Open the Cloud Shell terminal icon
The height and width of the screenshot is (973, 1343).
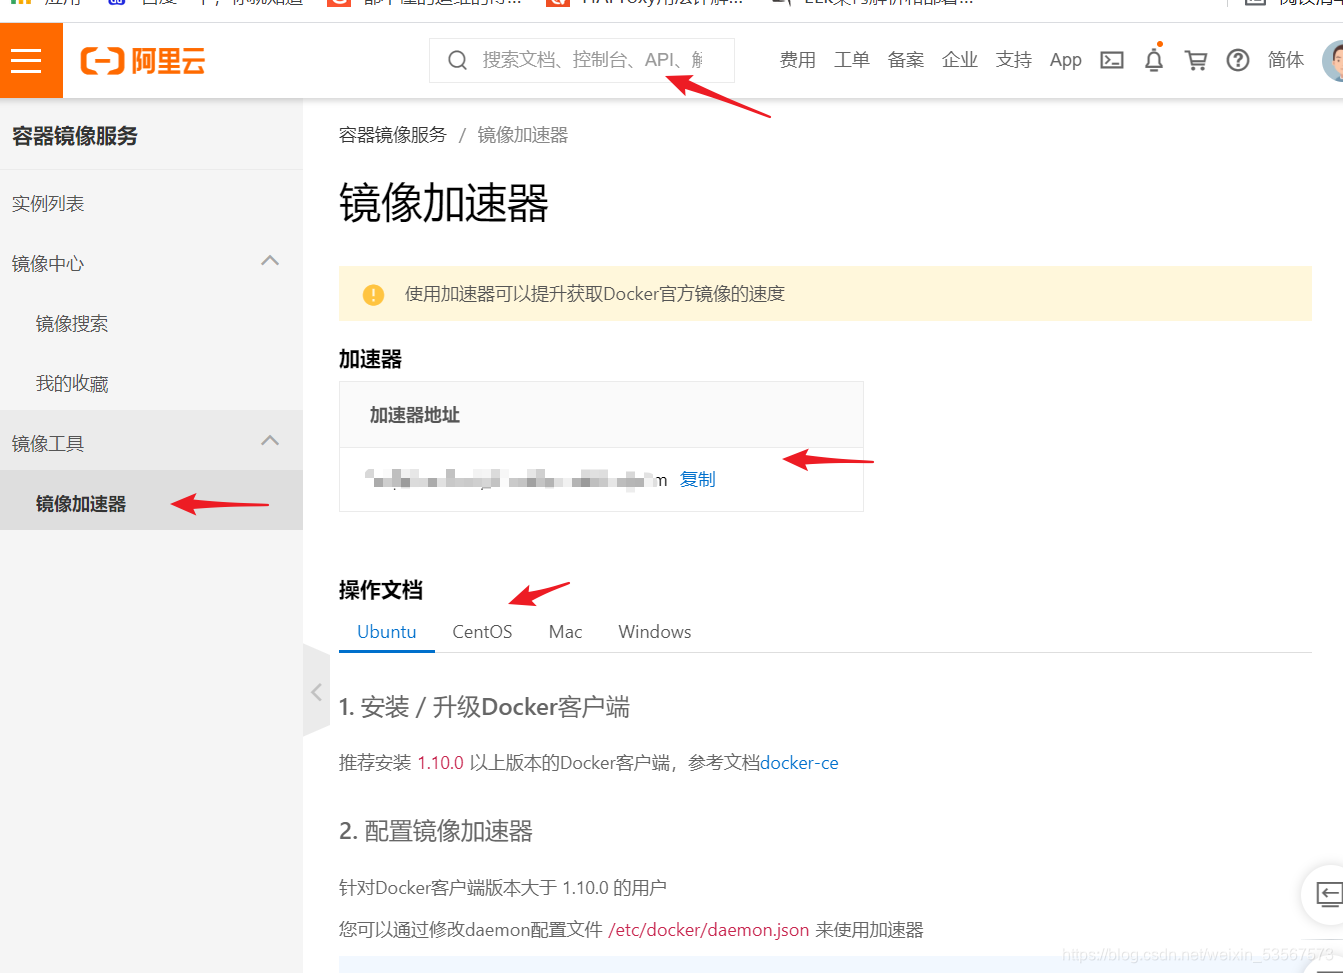[x=1112, y=60]
